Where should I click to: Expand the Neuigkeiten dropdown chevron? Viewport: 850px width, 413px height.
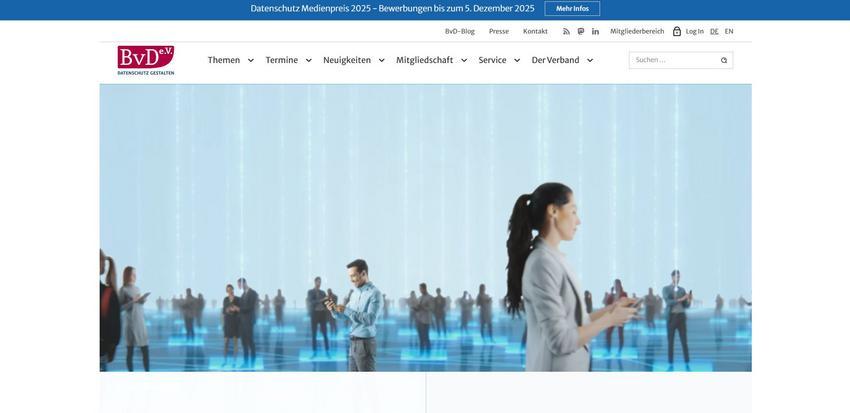click(x=382, y=60)
